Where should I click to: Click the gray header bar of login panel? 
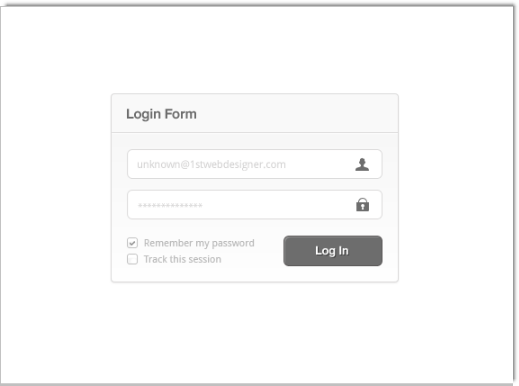255,113
